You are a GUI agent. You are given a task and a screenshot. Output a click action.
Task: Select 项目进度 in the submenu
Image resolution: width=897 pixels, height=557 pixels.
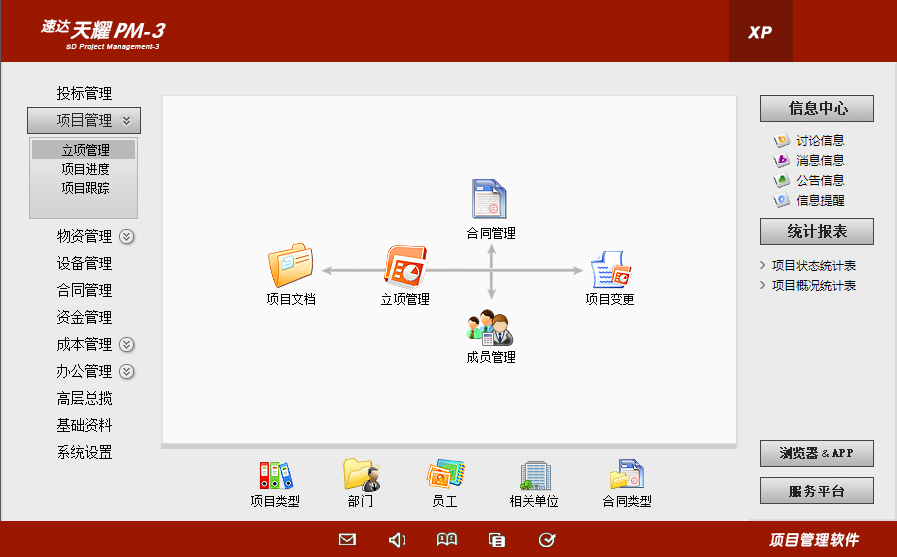[x=85, y=169]
